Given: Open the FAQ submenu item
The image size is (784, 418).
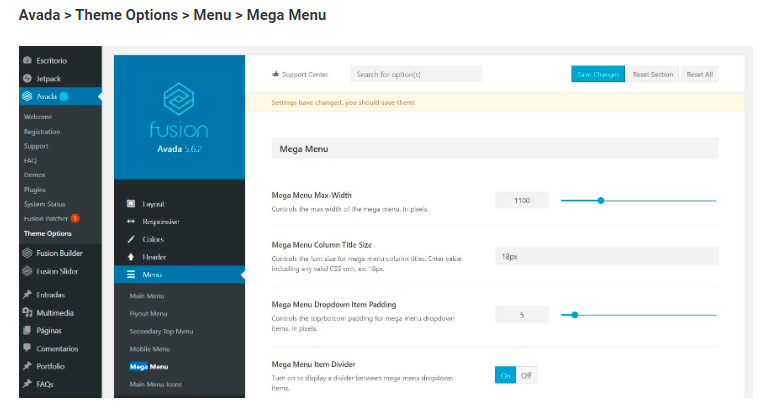Looking at the screenshot, I should pyautogui.click(x=30, y=160).
